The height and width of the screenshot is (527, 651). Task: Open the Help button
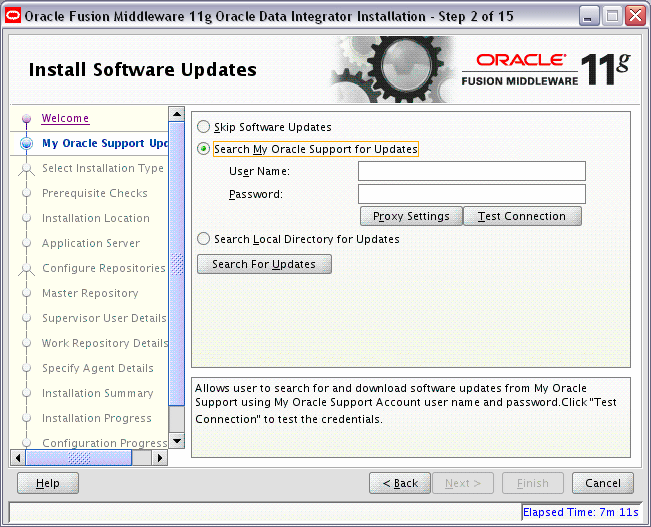(x=48, y=483)
